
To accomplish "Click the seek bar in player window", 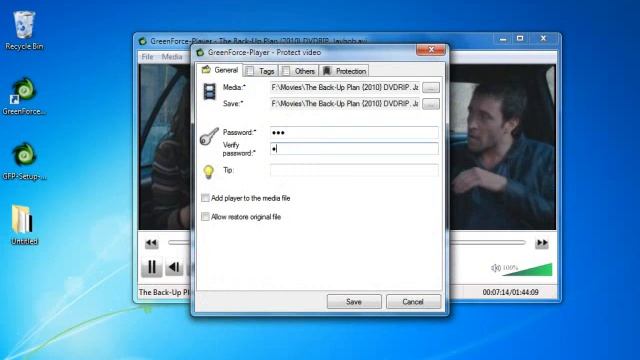I will click(487, 242).
